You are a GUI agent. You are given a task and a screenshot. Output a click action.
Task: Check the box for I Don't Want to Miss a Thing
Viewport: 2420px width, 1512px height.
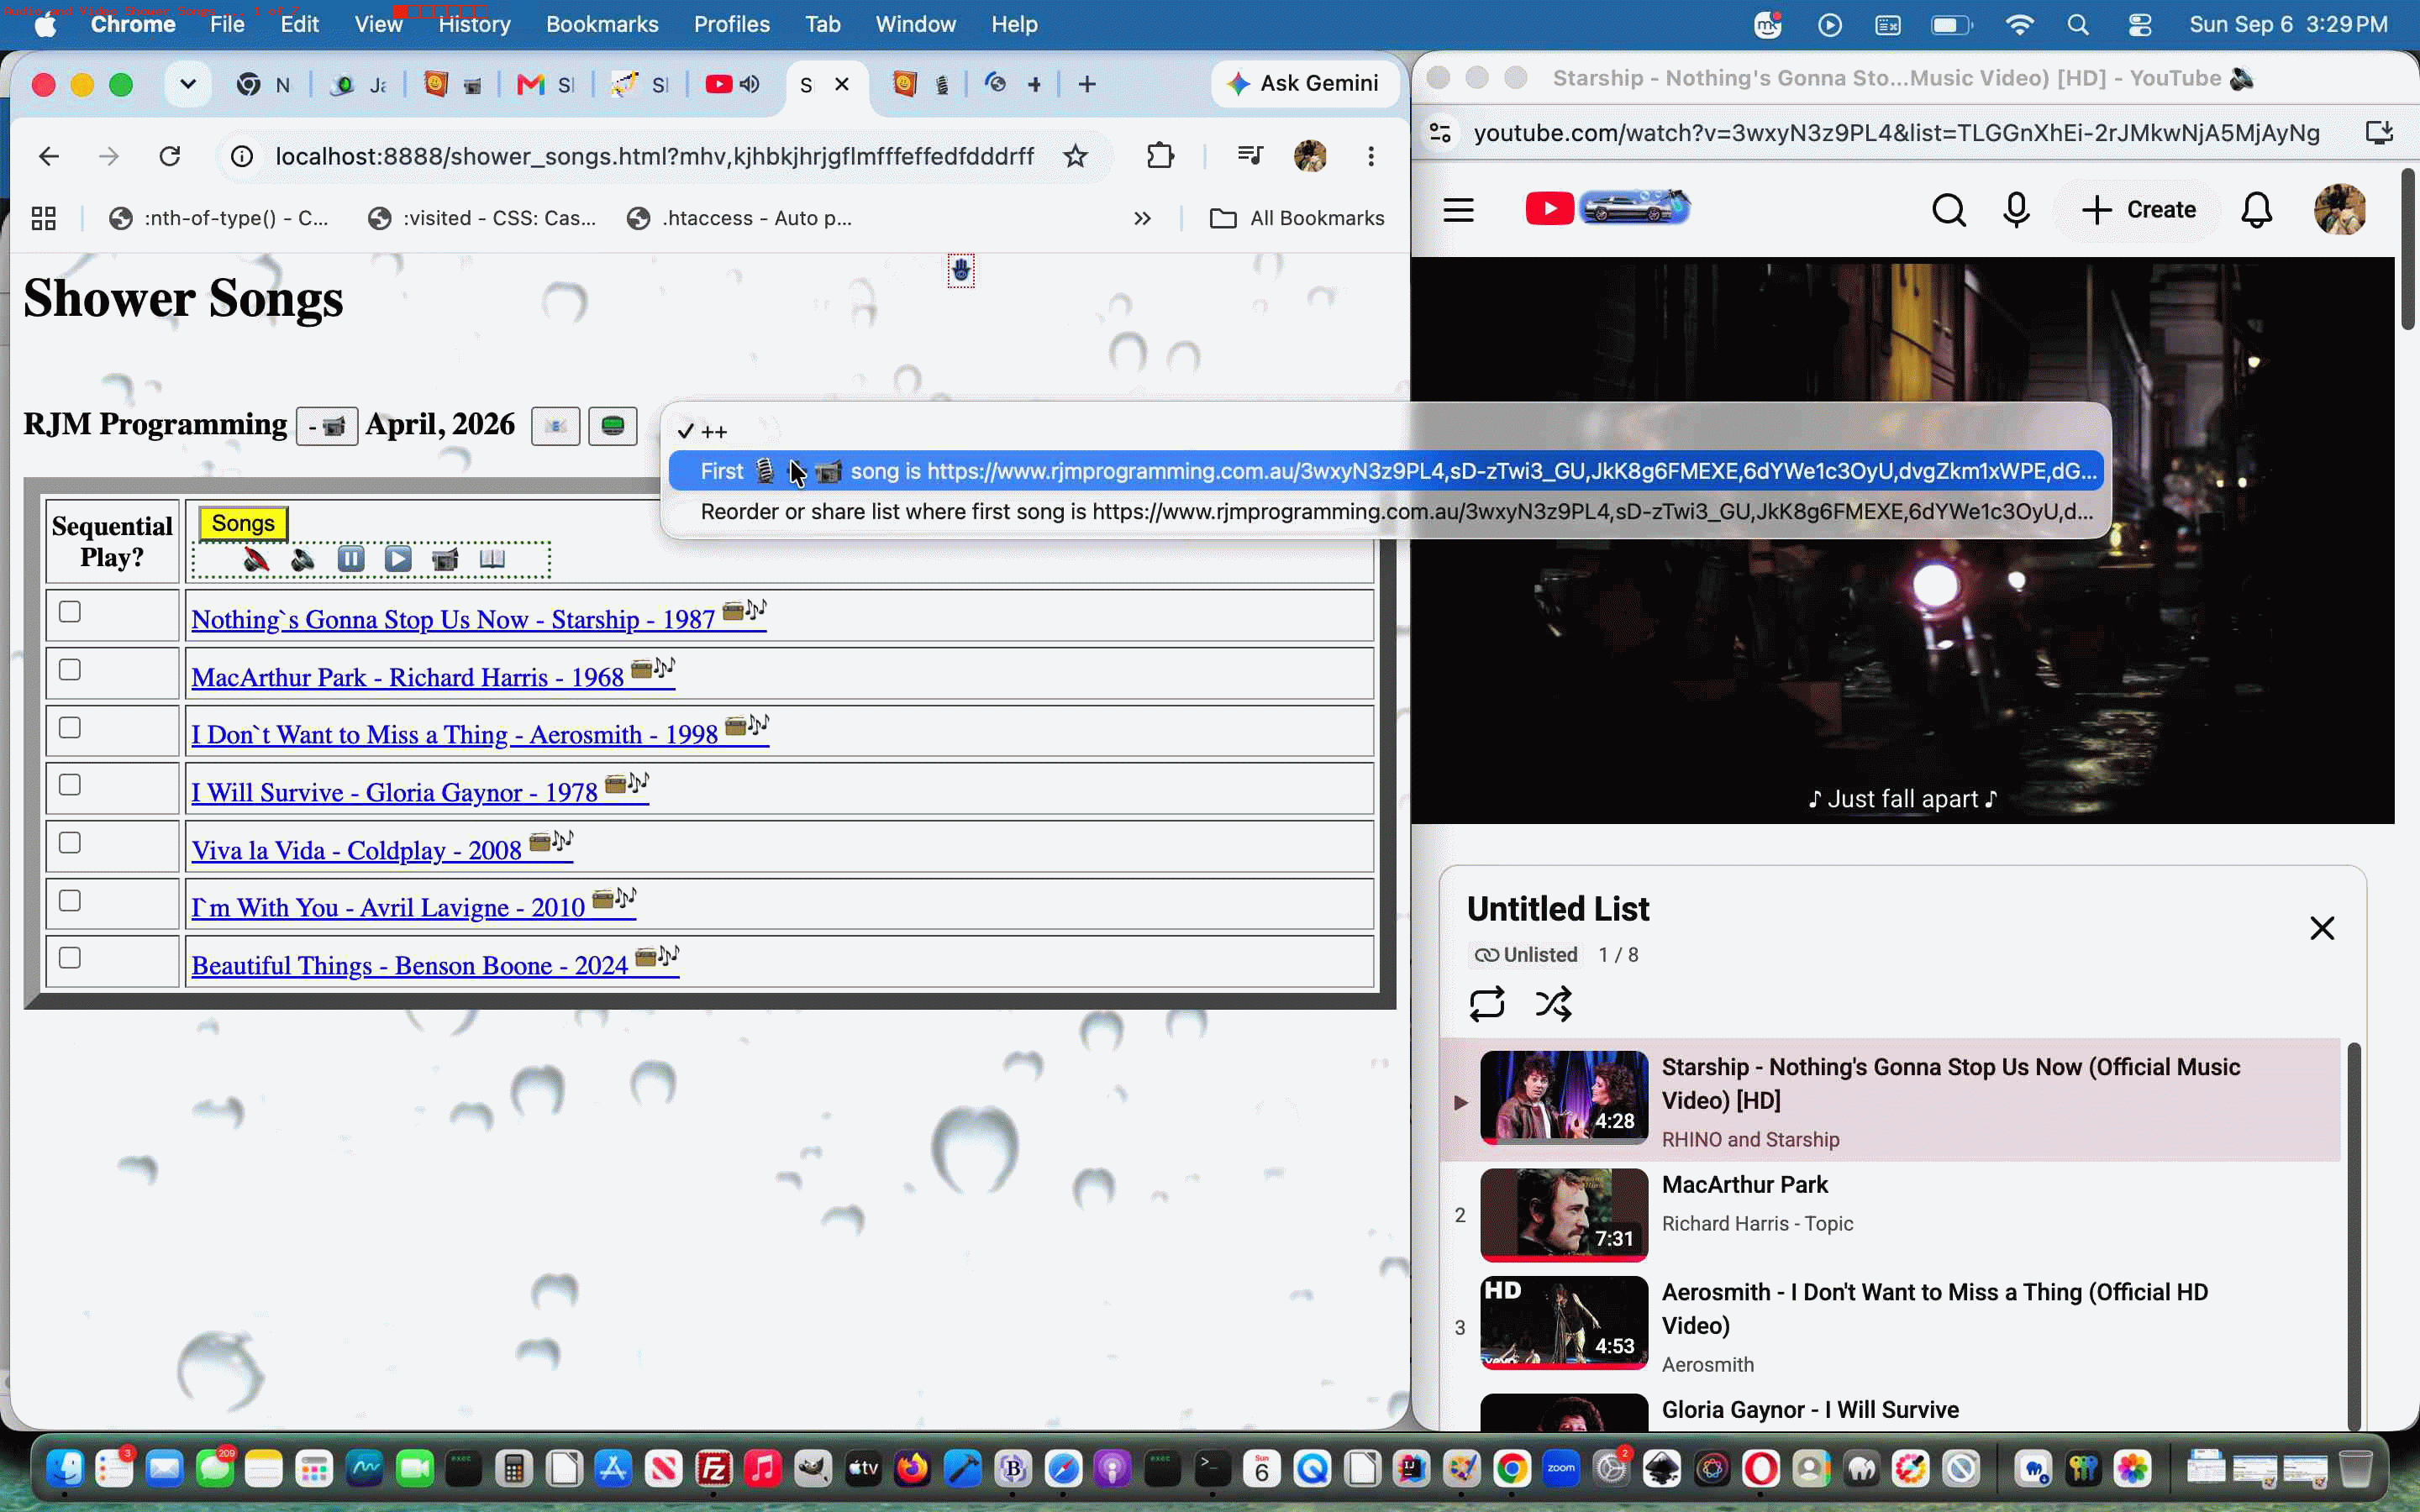(69, 727)
